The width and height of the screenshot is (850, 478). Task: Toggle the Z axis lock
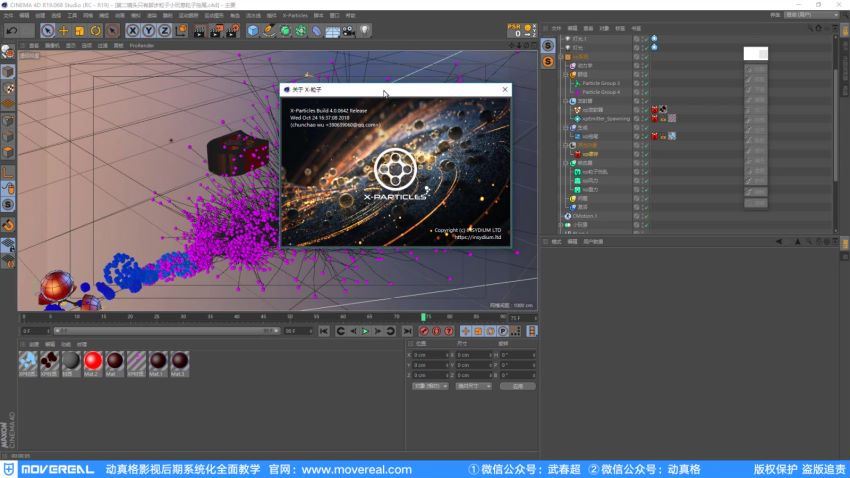click(164, 31)
